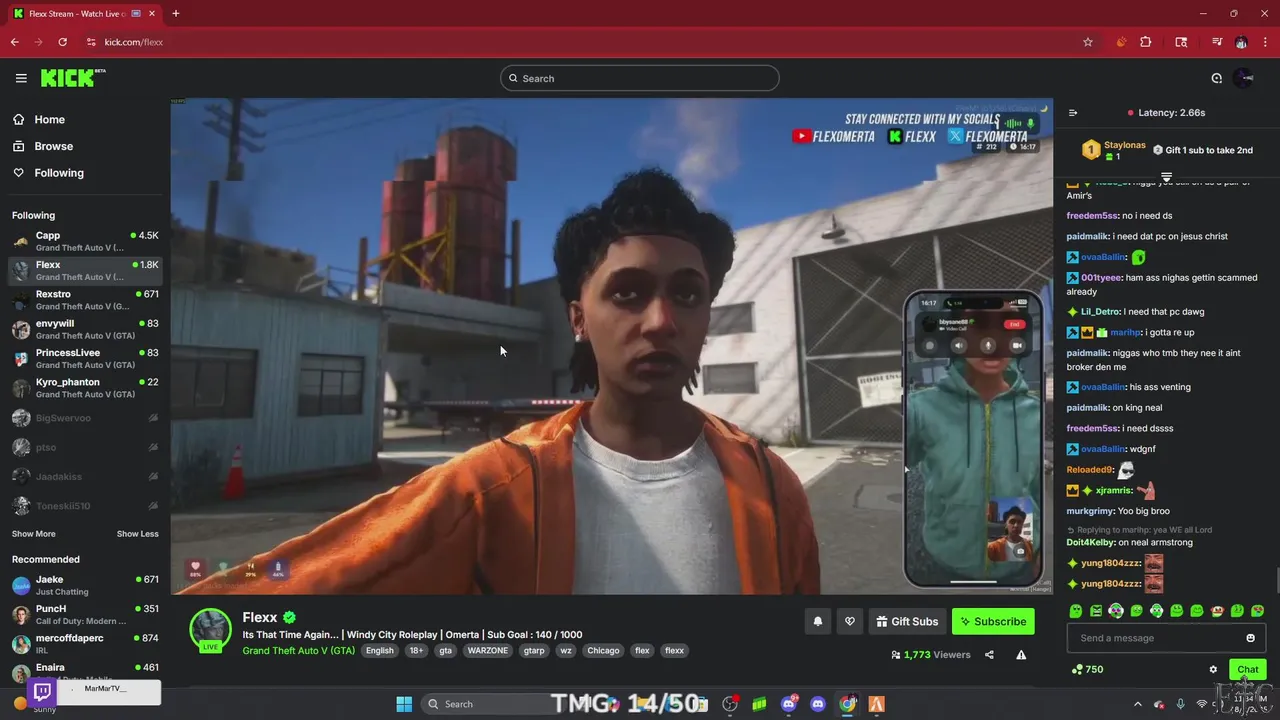Click the English tag
The width and height of the screenshot is (1280, 720).
coord(379,651)
